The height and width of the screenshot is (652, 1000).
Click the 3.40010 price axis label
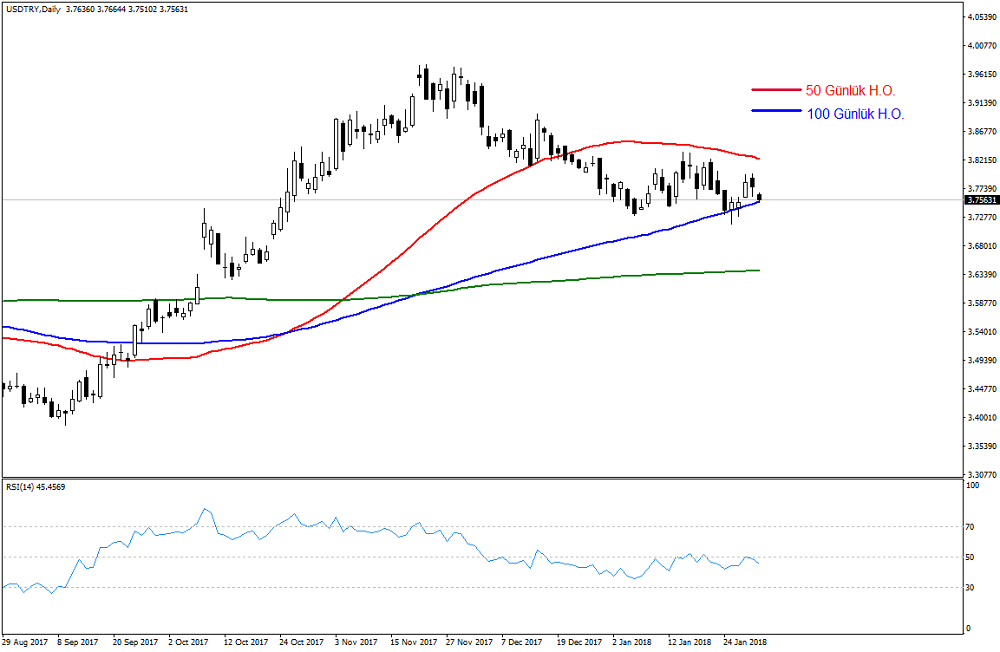[x=981, y=418]
